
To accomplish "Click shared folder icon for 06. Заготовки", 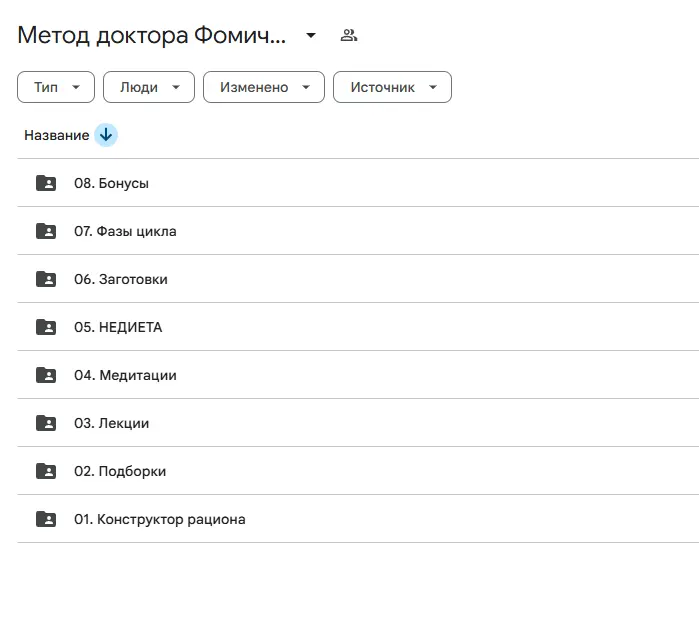I will pos(46,279).
